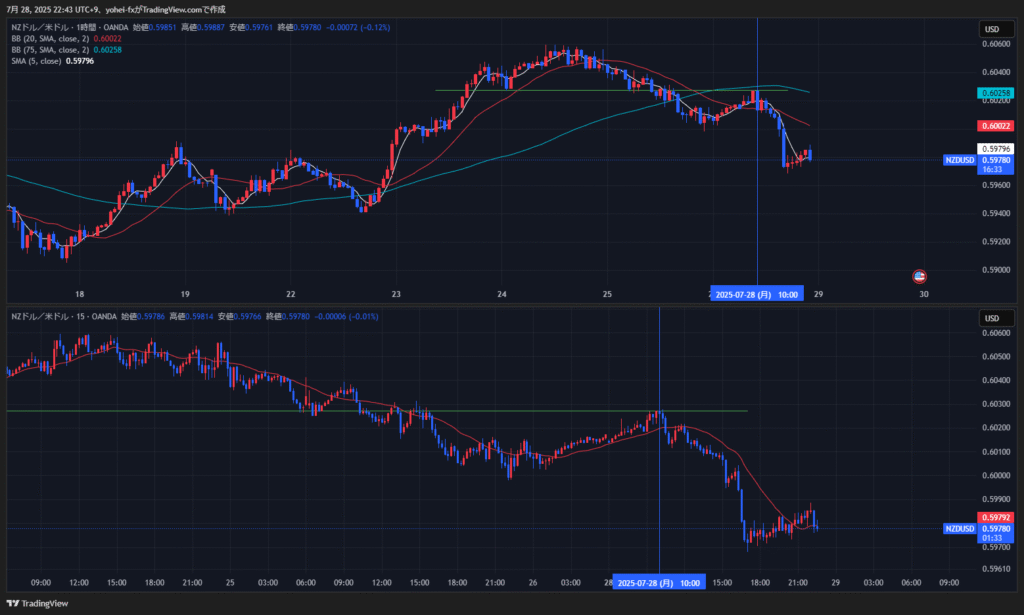Screen dimensions: 1024x615
Task: Click the NZDUSD price label on lower chart
Action: click(x=960, y=528)
